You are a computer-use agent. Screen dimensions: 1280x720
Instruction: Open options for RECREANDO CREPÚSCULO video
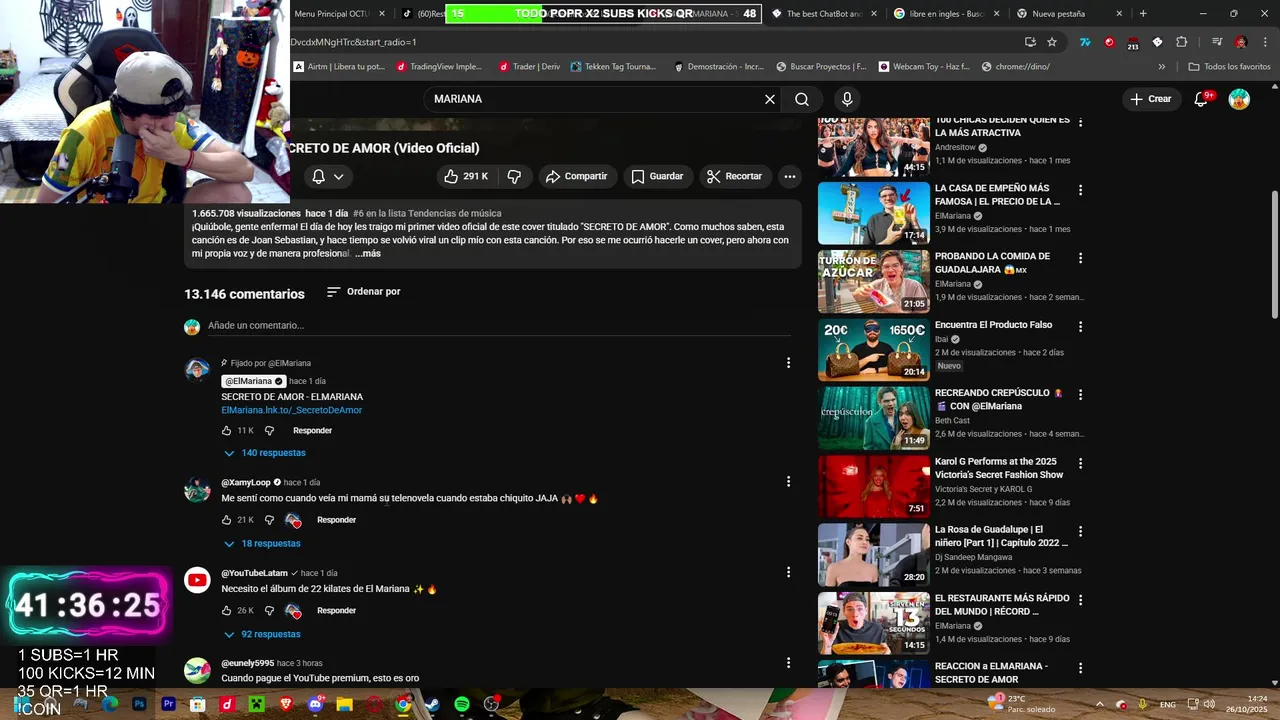click(x=1080, y=394)
